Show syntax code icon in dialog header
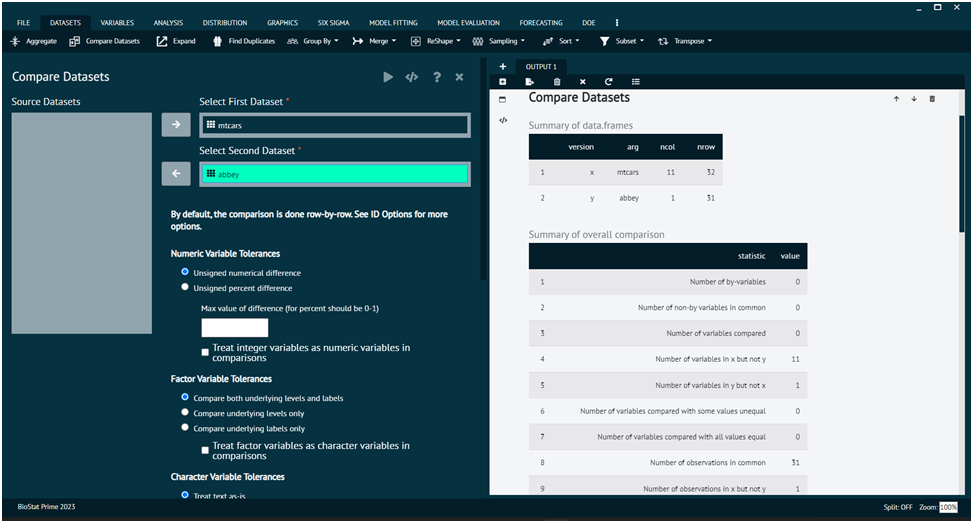The image size is (973, 523). click(x=412, y=77)
